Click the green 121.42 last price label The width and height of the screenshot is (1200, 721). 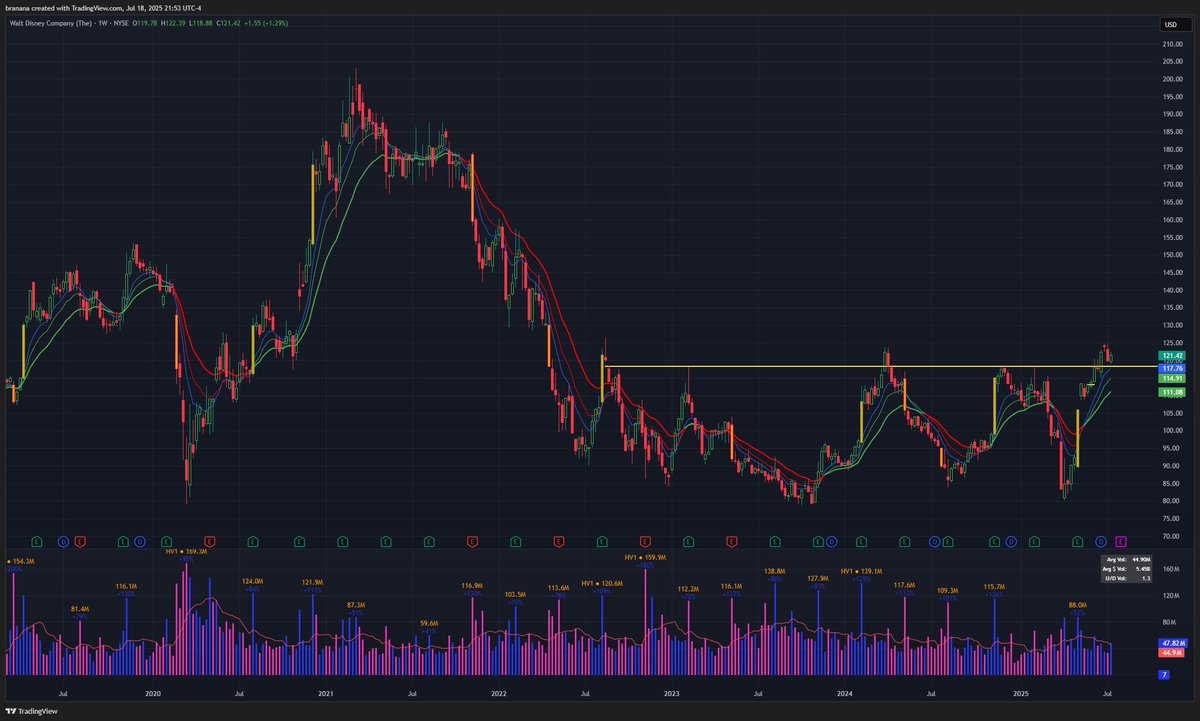click(1173, 356)
